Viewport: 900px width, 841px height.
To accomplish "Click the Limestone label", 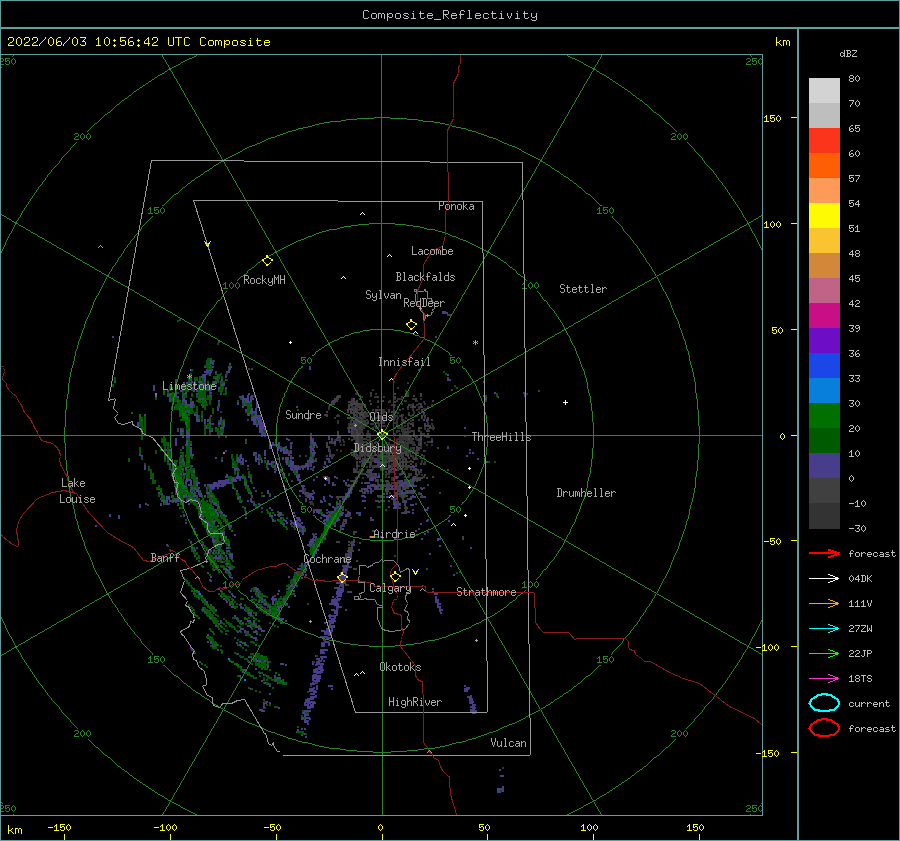I will pyautogui.click(x=189, y=386).
